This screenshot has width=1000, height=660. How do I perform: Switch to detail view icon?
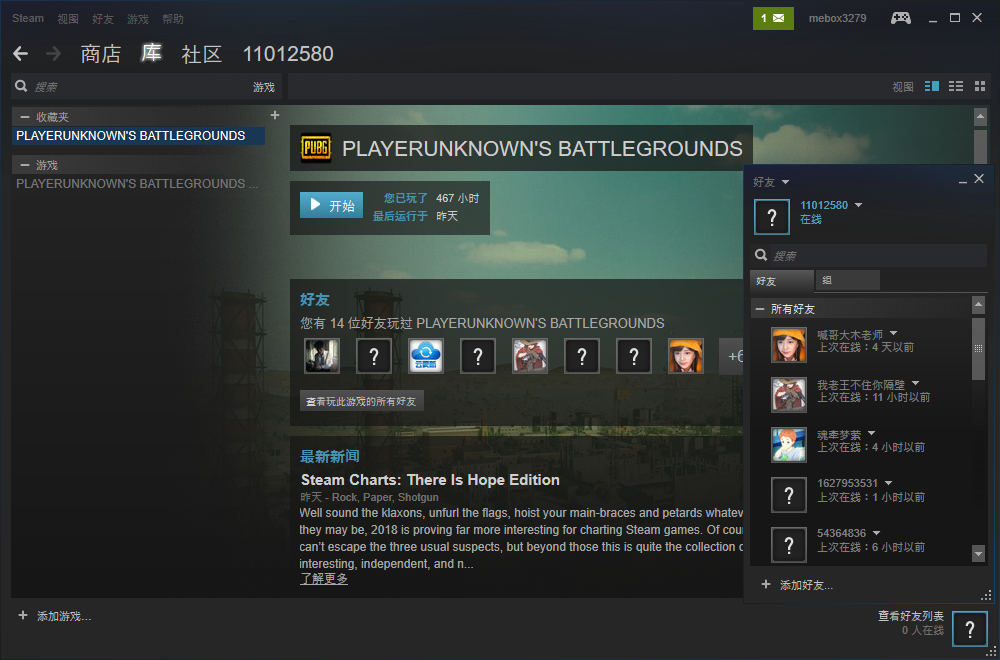[932, 86]
